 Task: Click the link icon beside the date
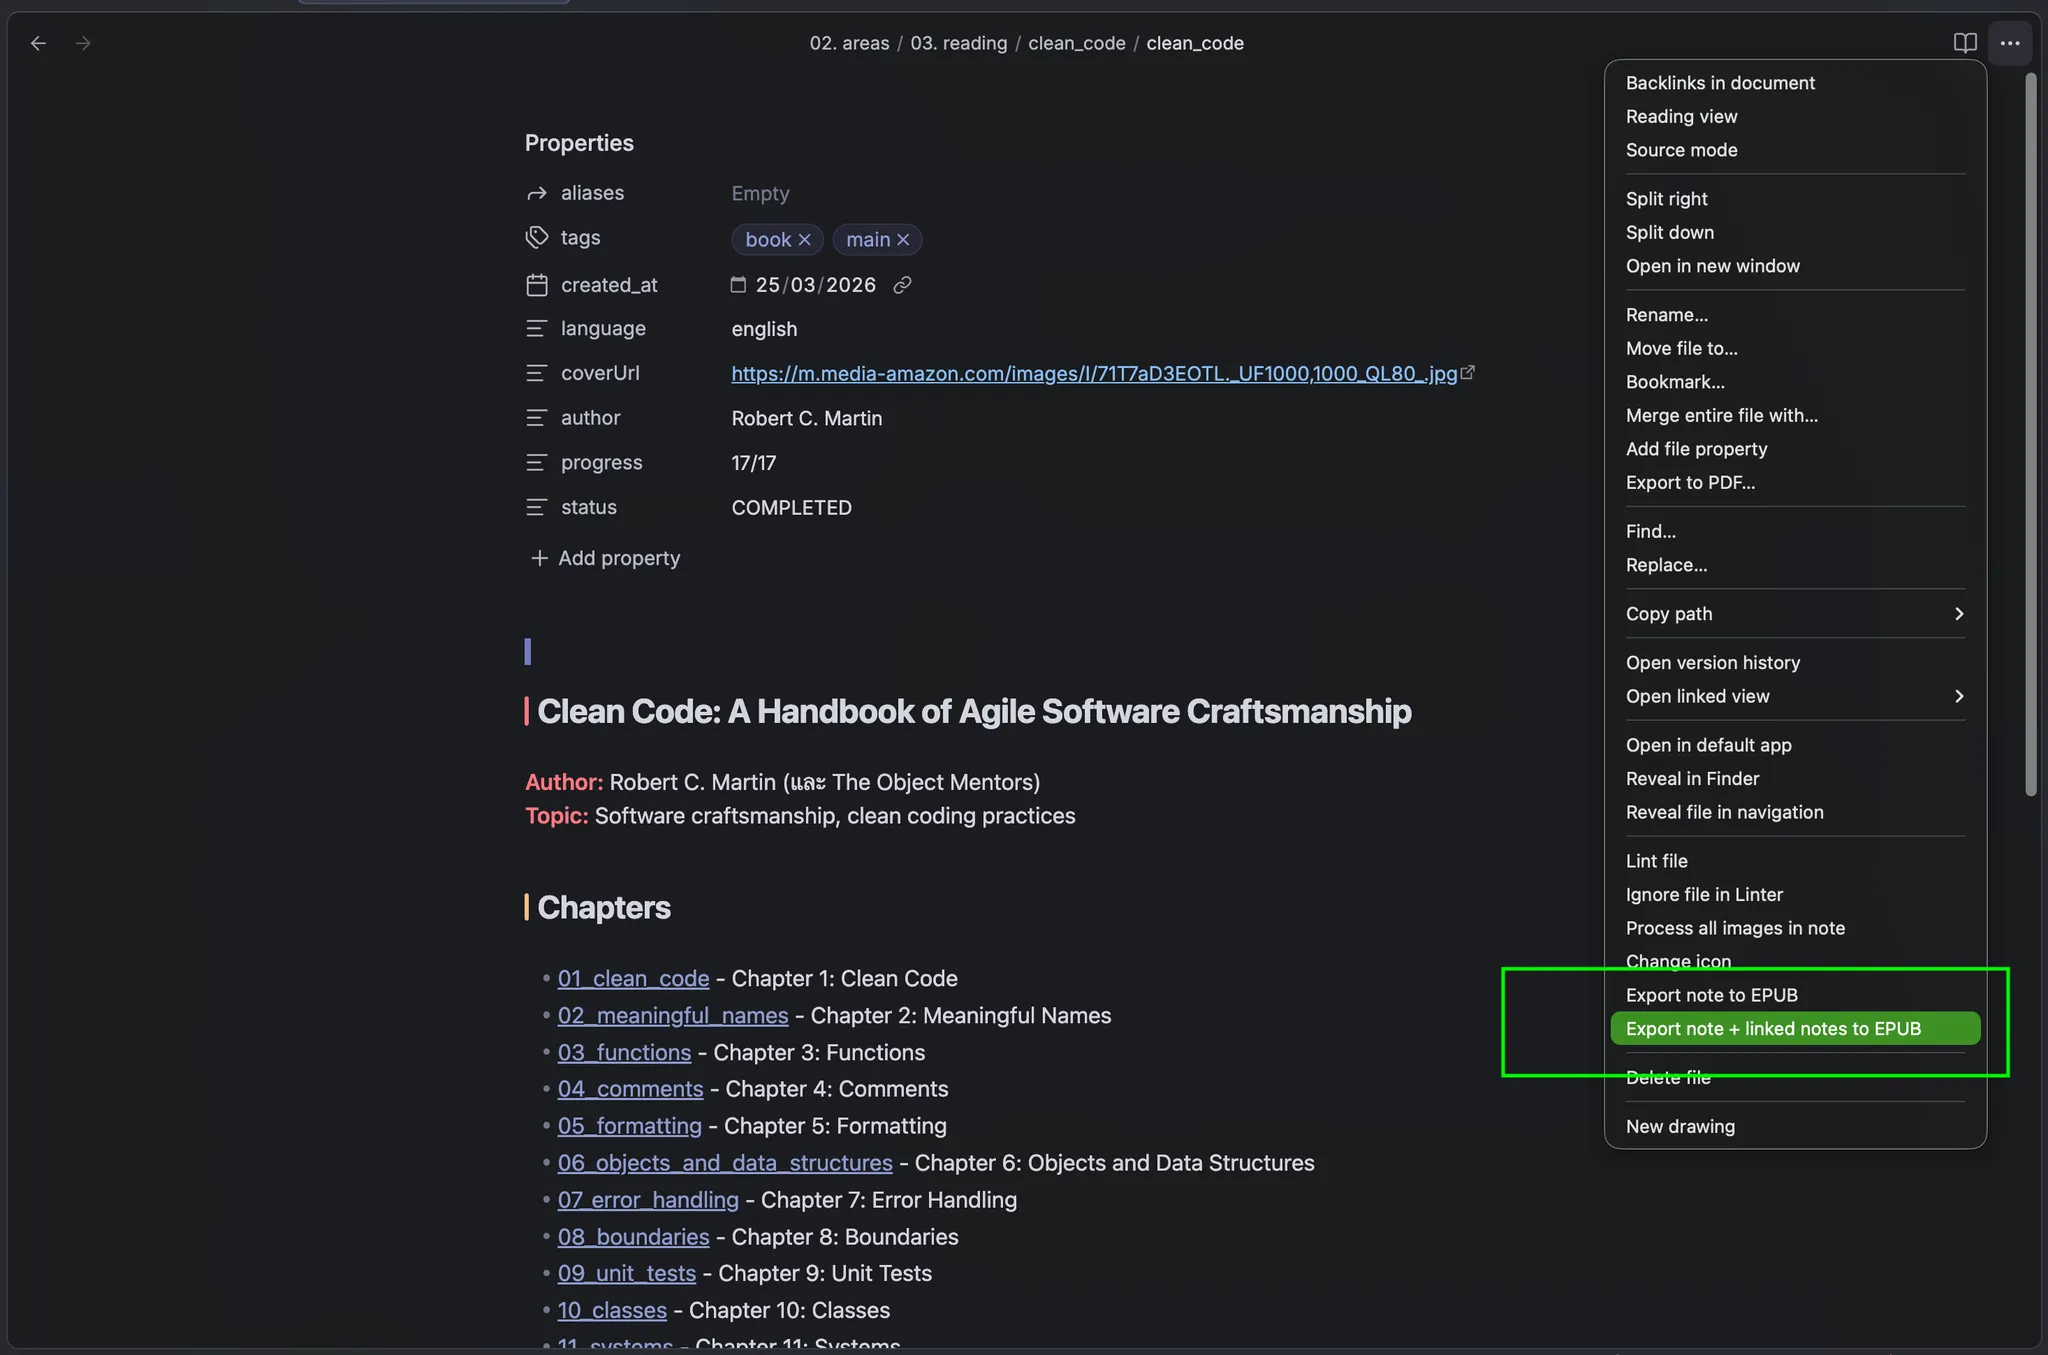(x=902, y=285)
